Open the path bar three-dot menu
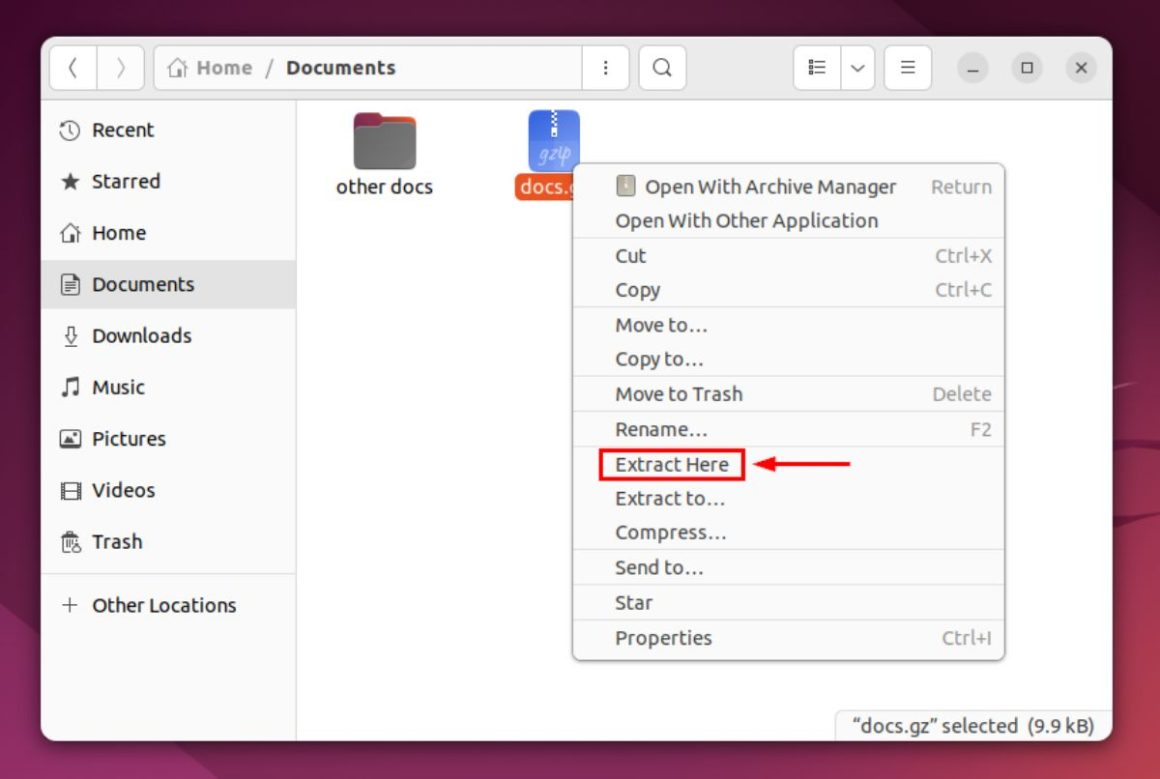This screenshot has width=1160, height=779. [x=605, y=67]
